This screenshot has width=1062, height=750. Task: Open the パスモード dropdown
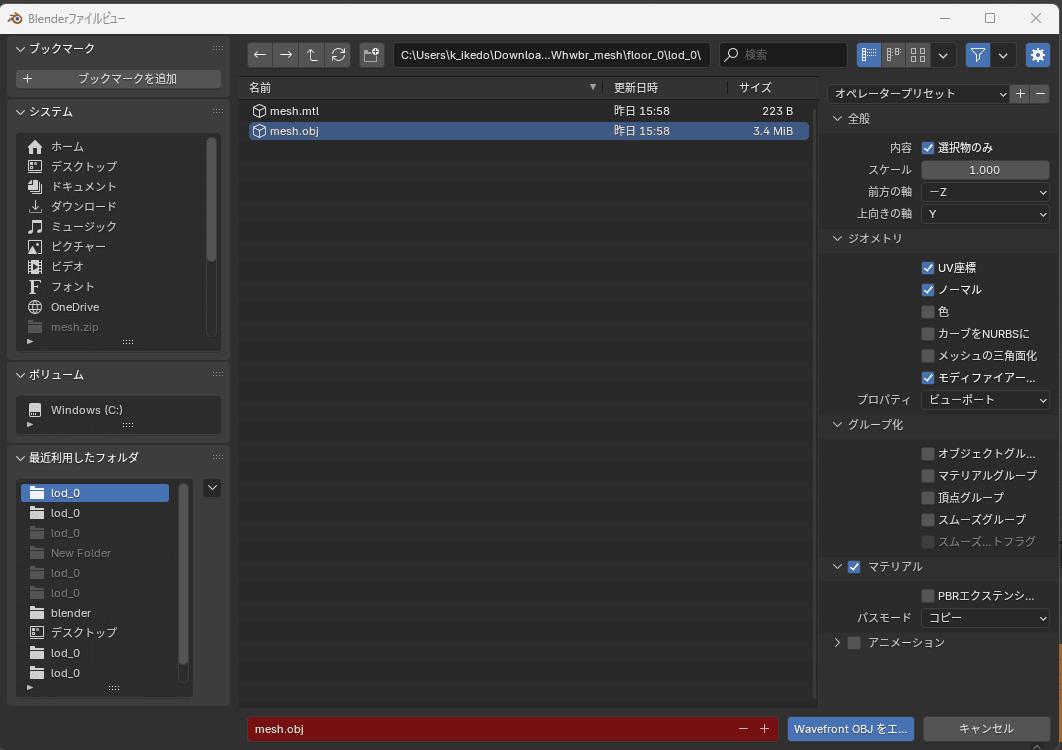[985, 619]
